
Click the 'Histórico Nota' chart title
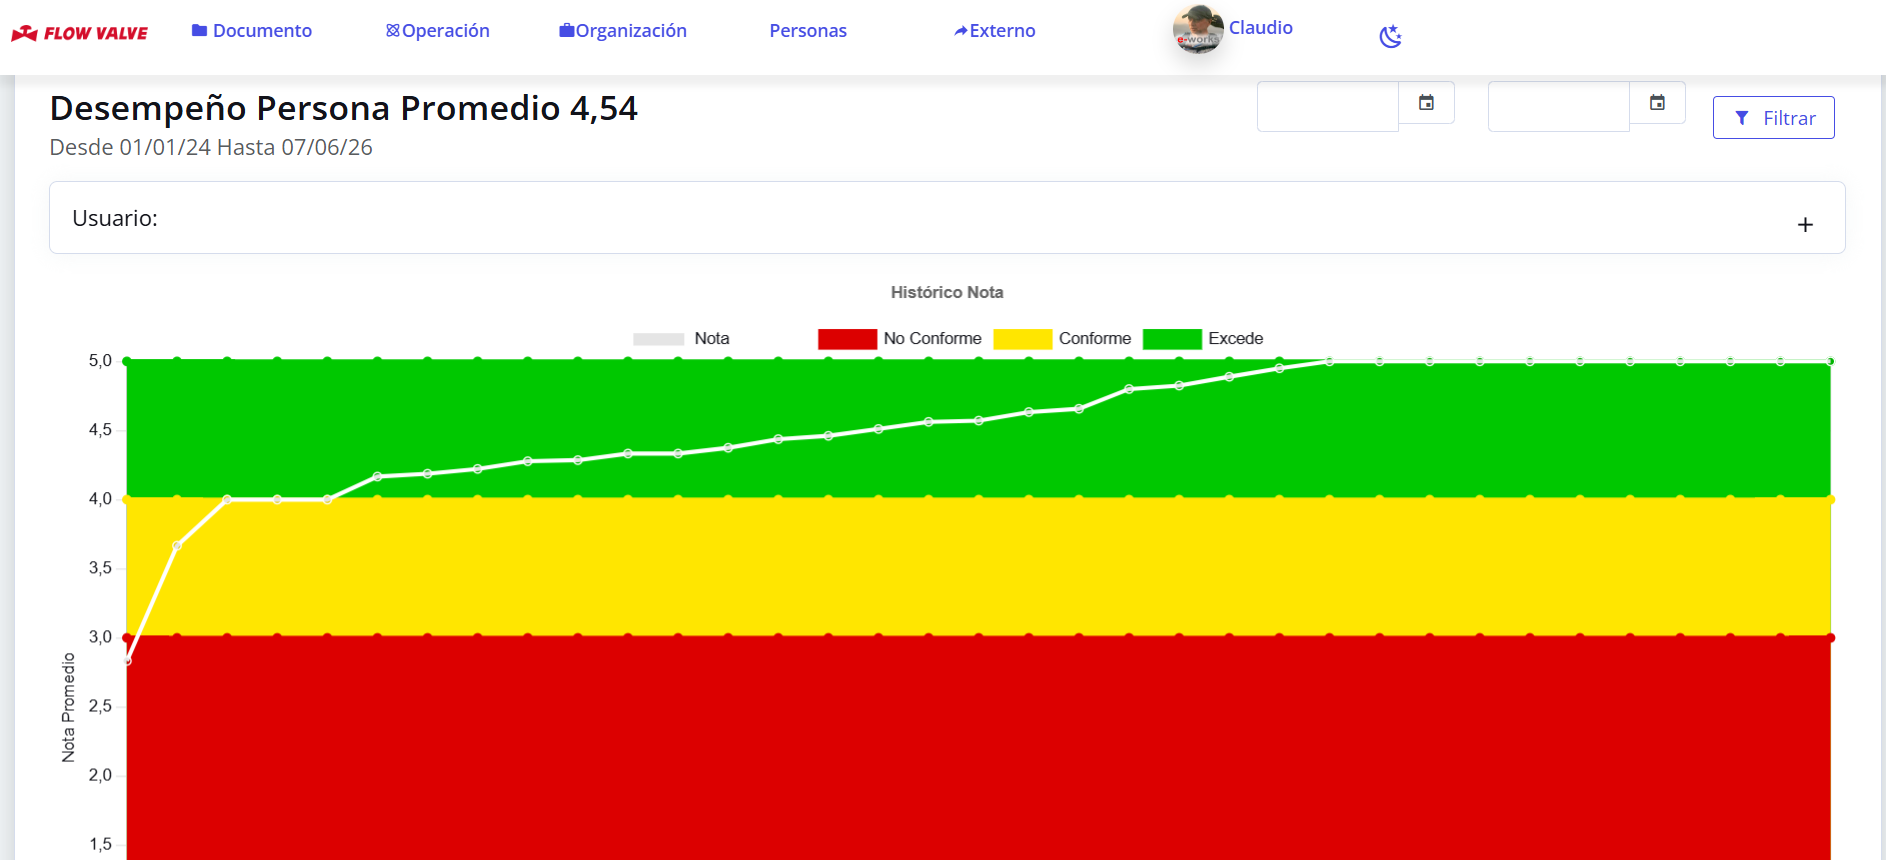[947, 292]
